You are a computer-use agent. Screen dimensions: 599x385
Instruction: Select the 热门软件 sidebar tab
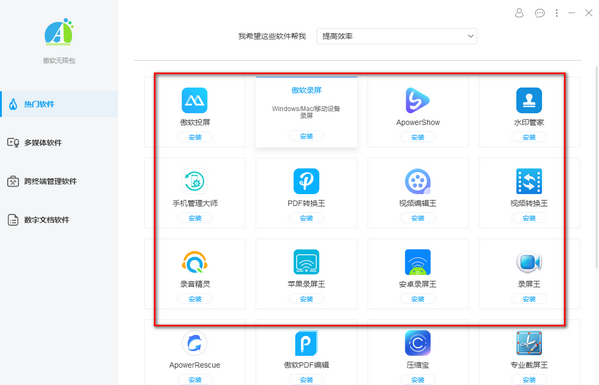[x=59, y=104]
